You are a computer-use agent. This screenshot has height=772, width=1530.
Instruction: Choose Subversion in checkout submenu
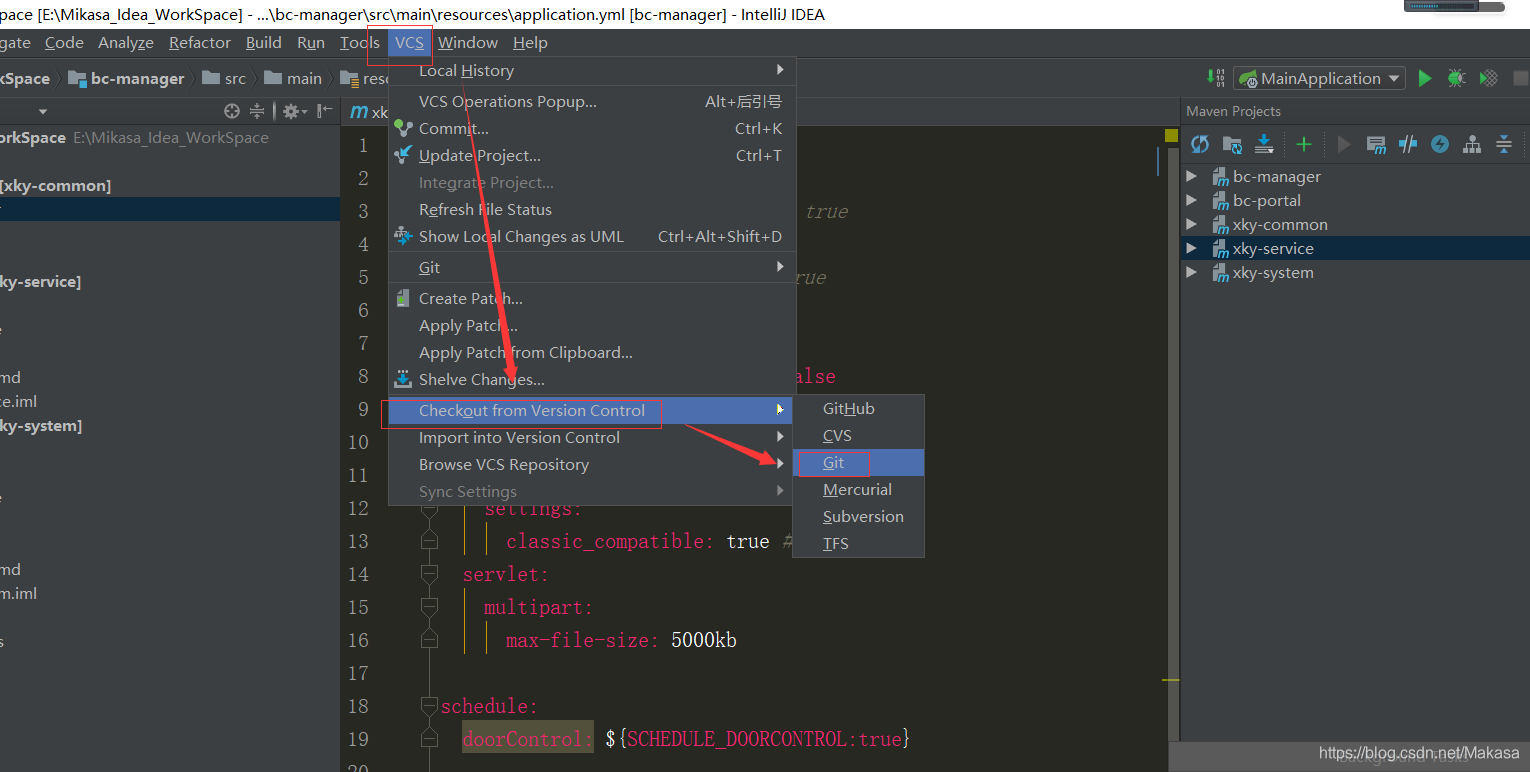click(858, 516)
